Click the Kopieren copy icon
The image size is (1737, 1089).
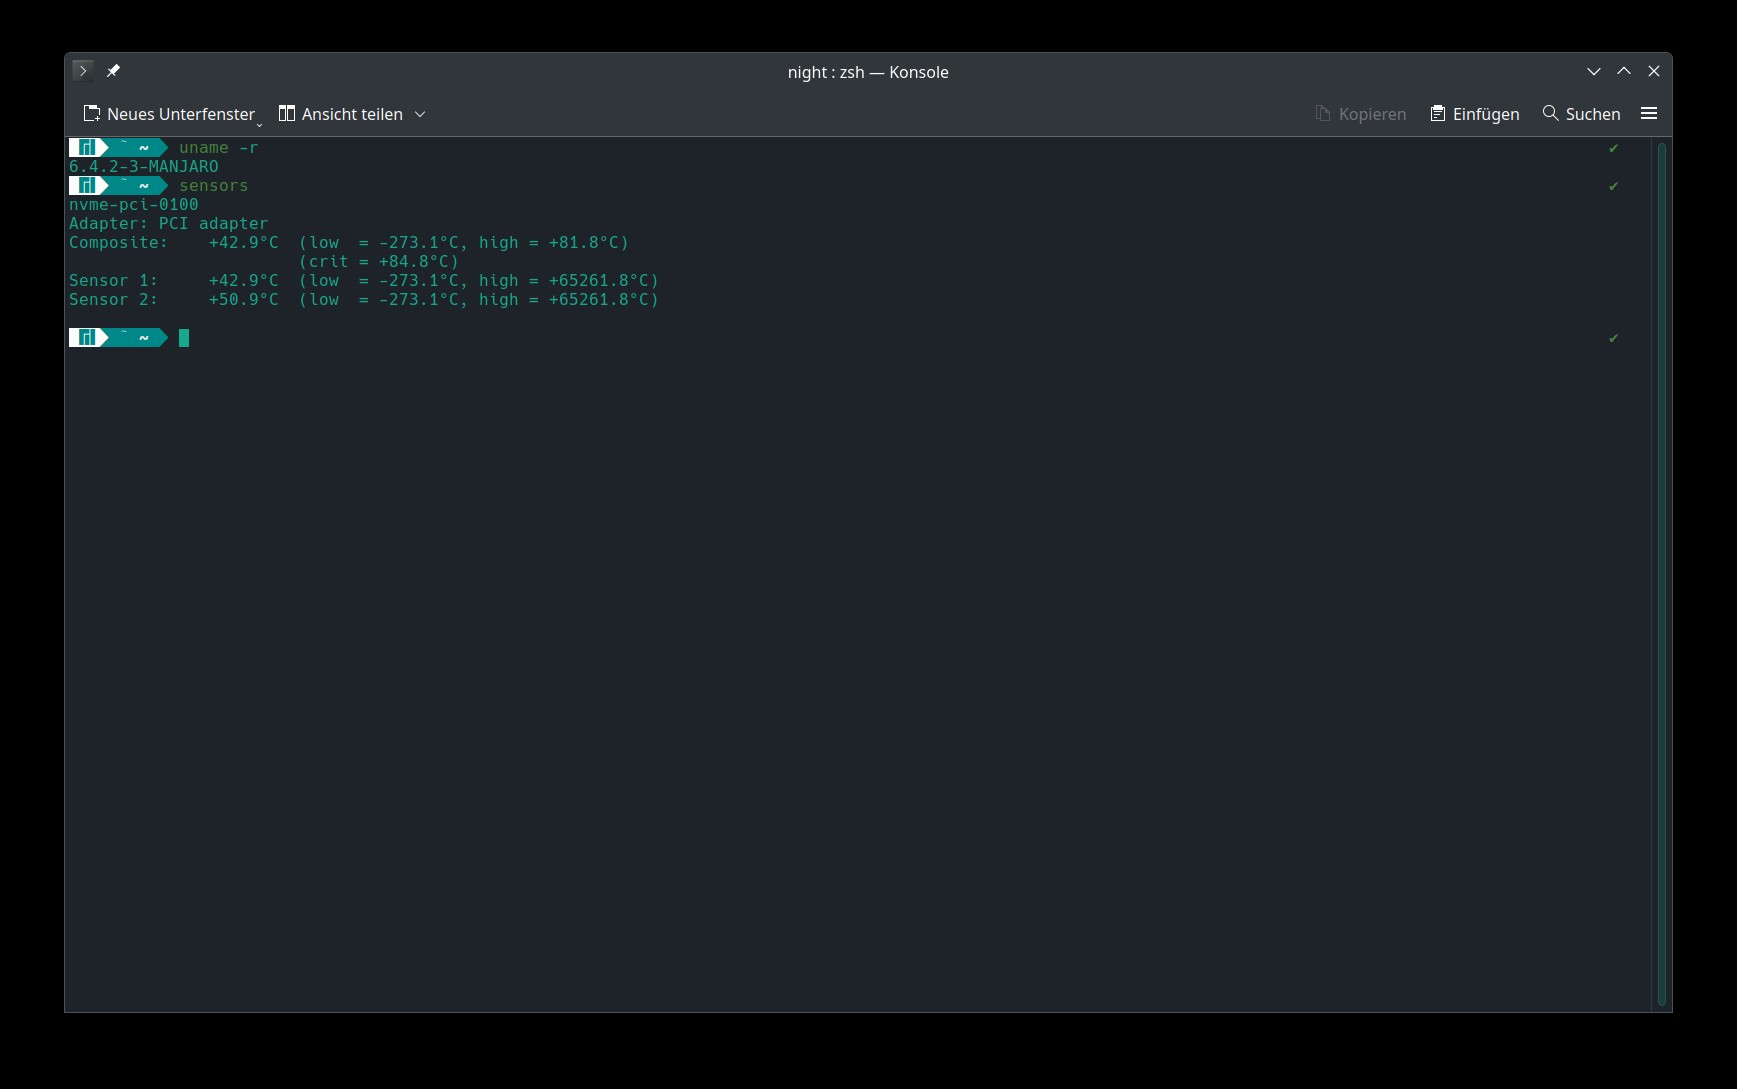(x=1323, y=114)
